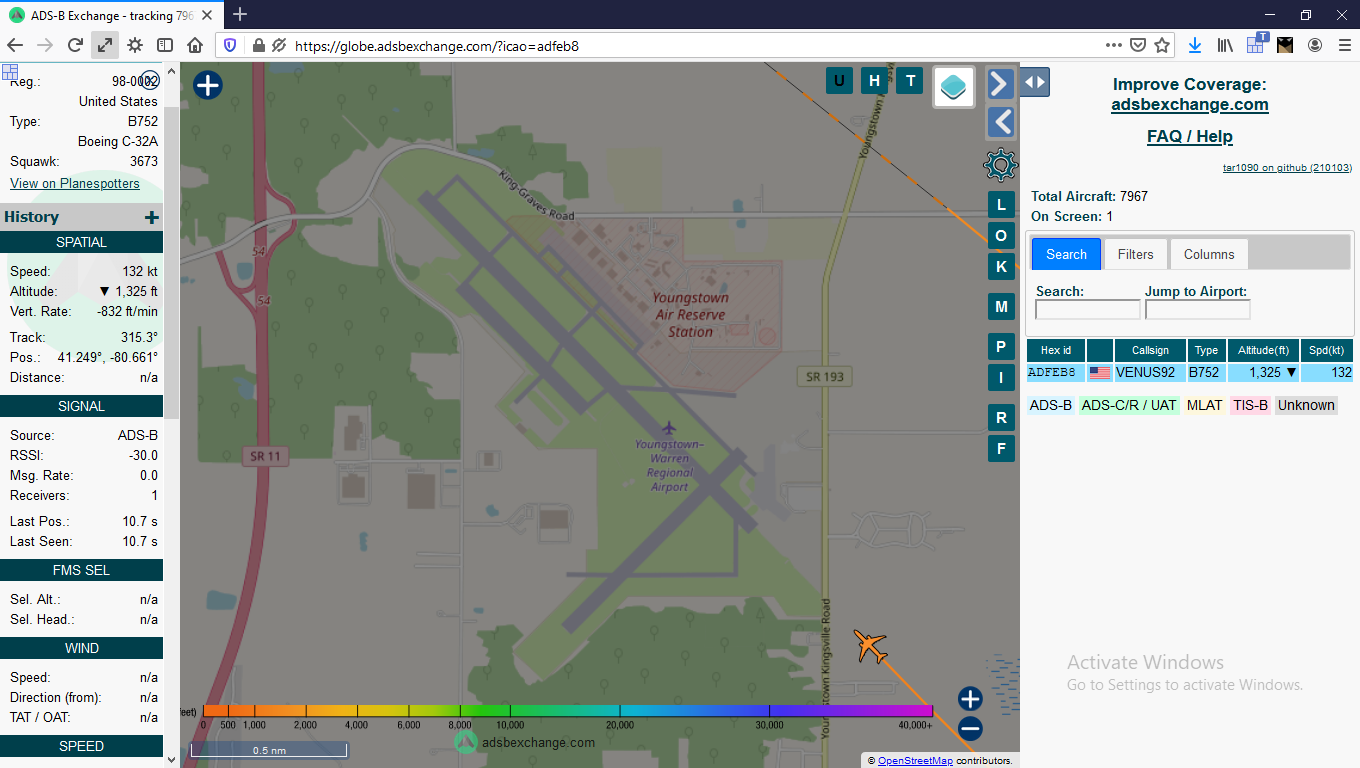
Task: Open OpenStreetMap attribution link
Action: 915,761
